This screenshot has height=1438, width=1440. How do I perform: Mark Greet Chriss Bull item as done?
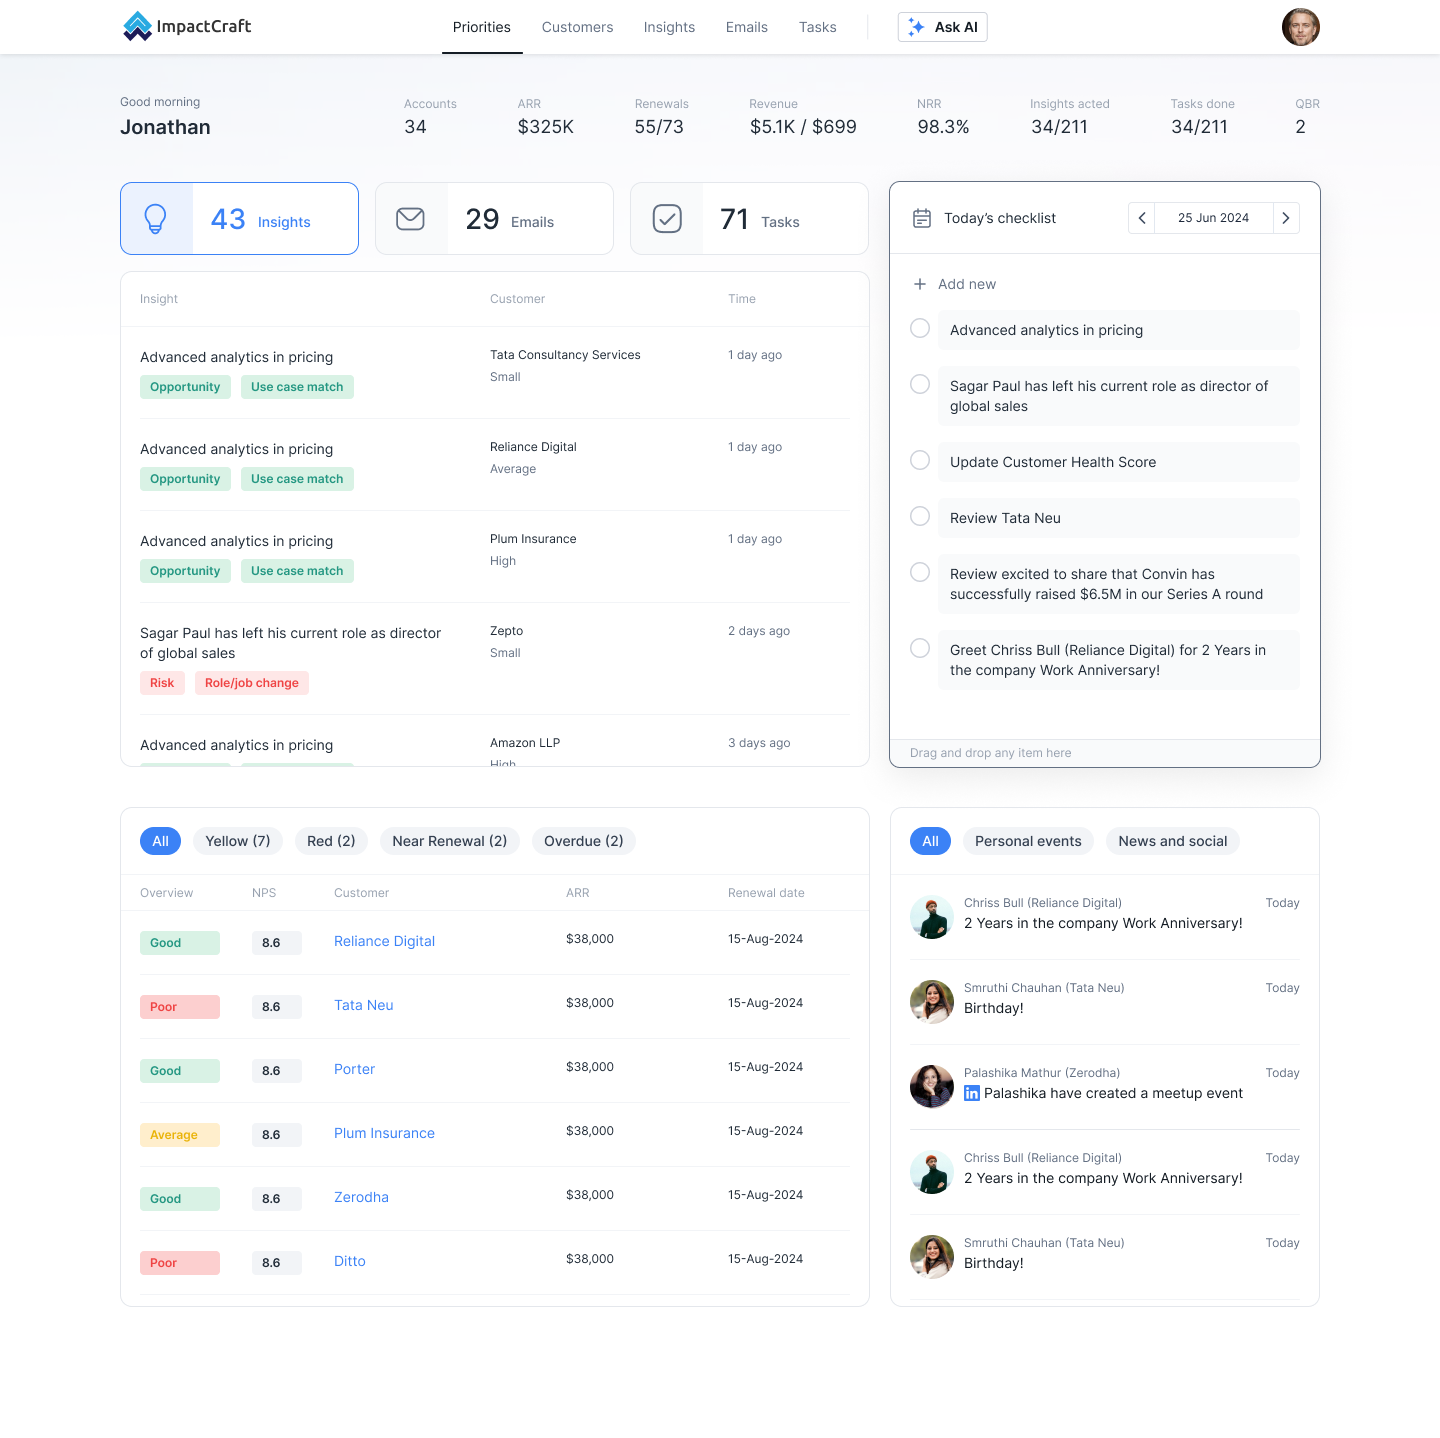coord(920,648)
